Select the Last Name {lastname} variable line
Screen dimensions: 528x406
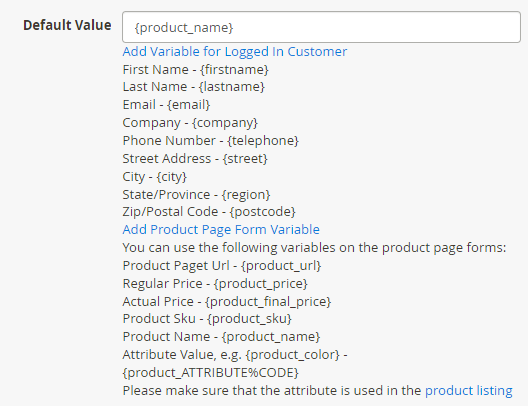point(194,87)
